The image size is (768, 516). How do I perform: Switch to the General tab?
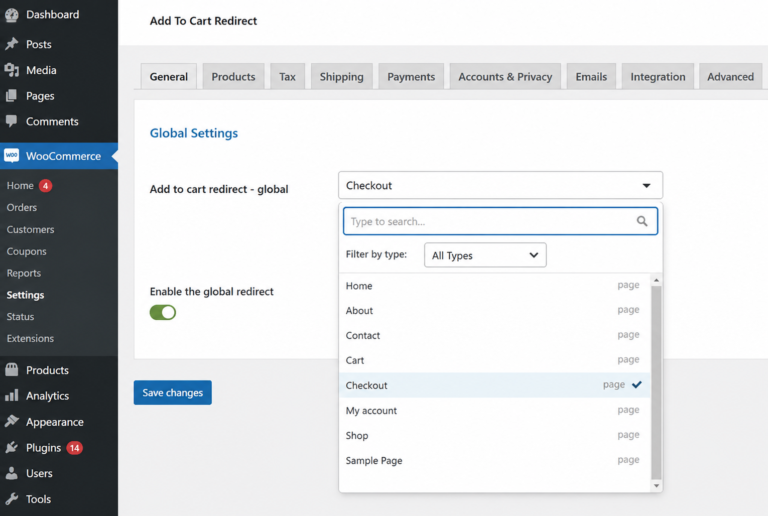point(168,76)
